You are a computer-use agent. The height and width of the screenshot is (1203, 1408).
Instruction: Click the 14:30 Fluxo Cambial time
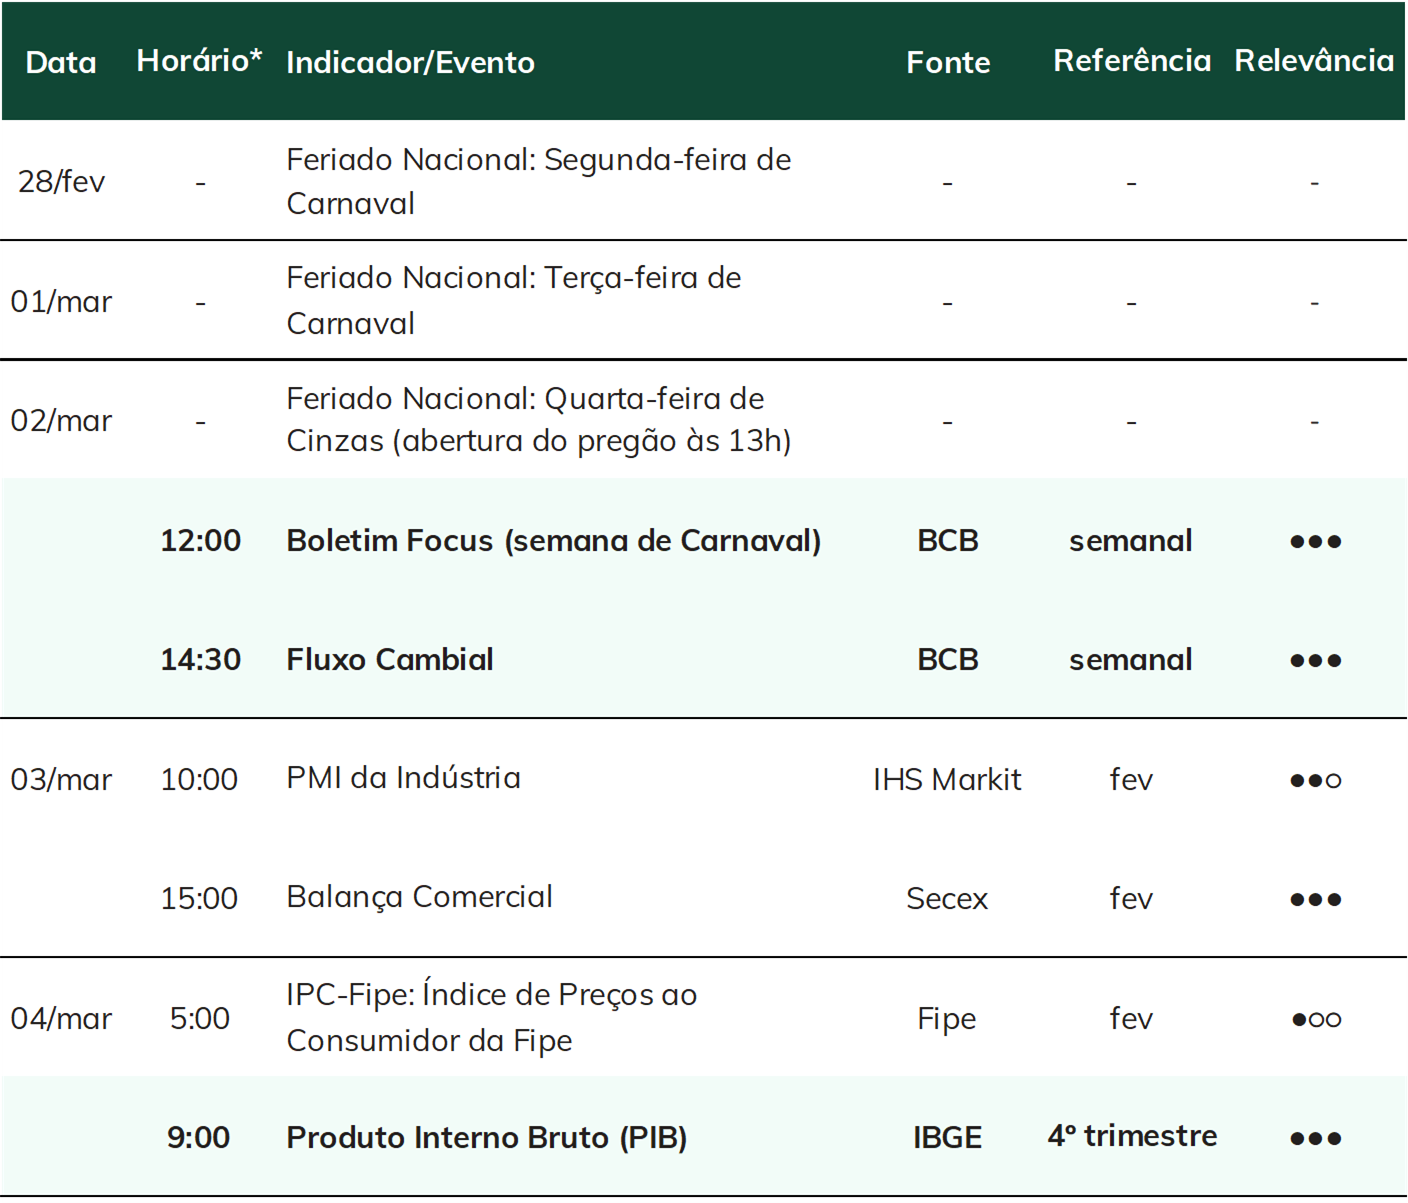coord(200,660)
